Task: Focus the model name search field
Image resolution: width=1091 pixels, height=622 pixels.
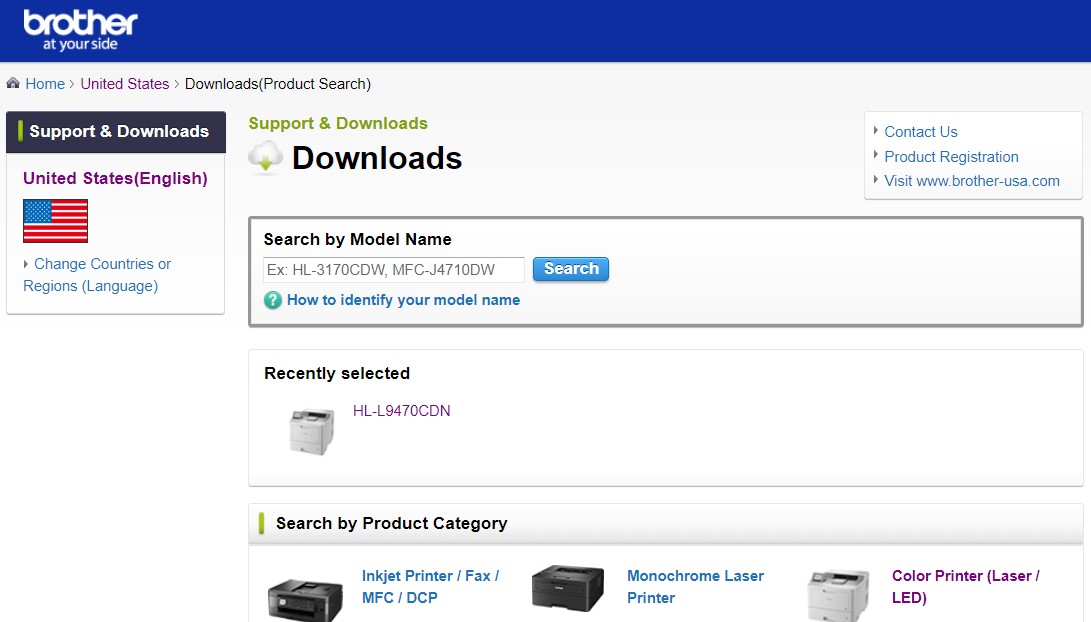Action: click(x=394, y=270)
